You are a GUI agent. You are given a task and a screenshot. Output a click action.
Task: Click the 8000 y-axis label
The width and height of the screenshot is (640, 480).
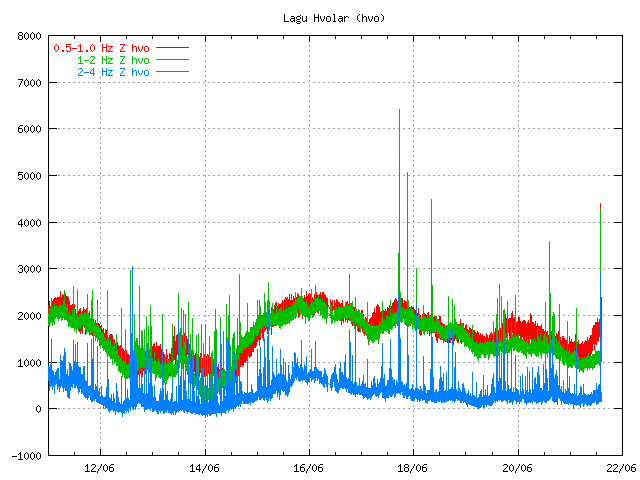point(29,36)
